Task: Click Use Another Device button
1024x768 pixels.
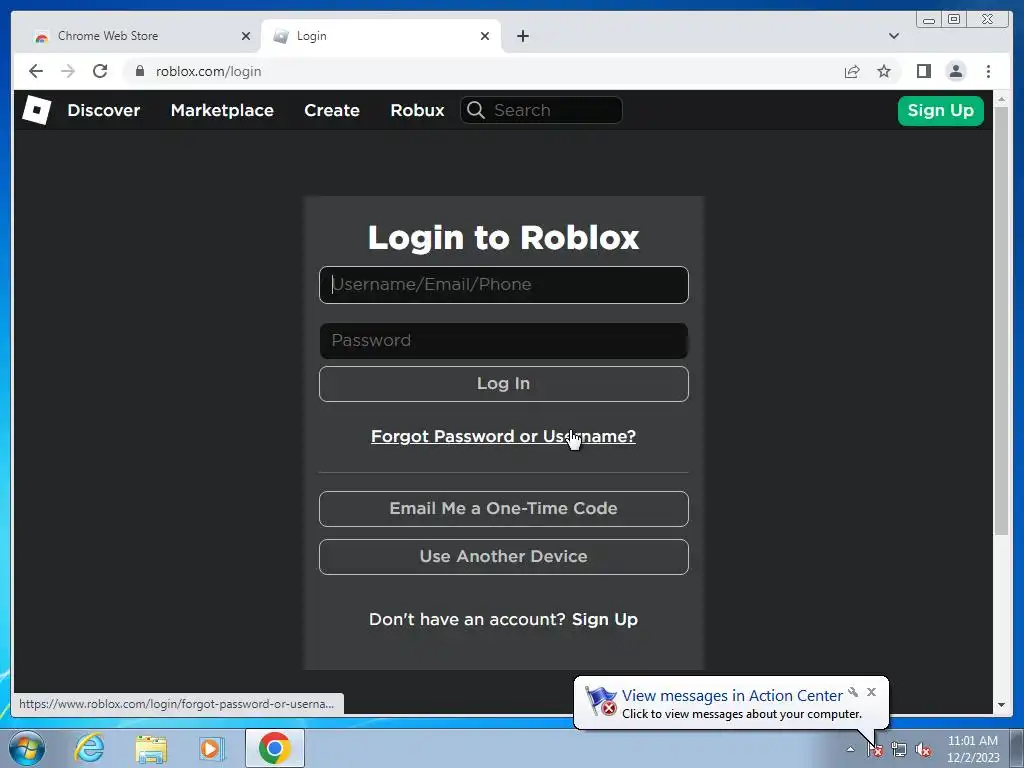Action: (x=504, y=556)
